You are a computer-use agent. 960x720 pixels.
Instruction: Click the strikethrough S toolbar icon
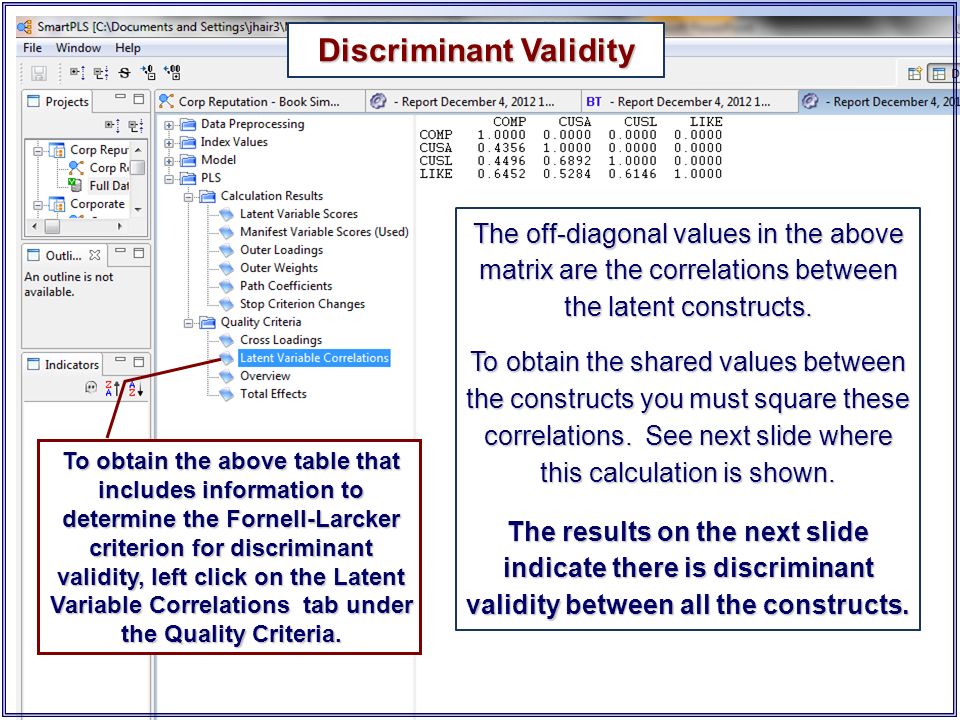tap(125, 73)
